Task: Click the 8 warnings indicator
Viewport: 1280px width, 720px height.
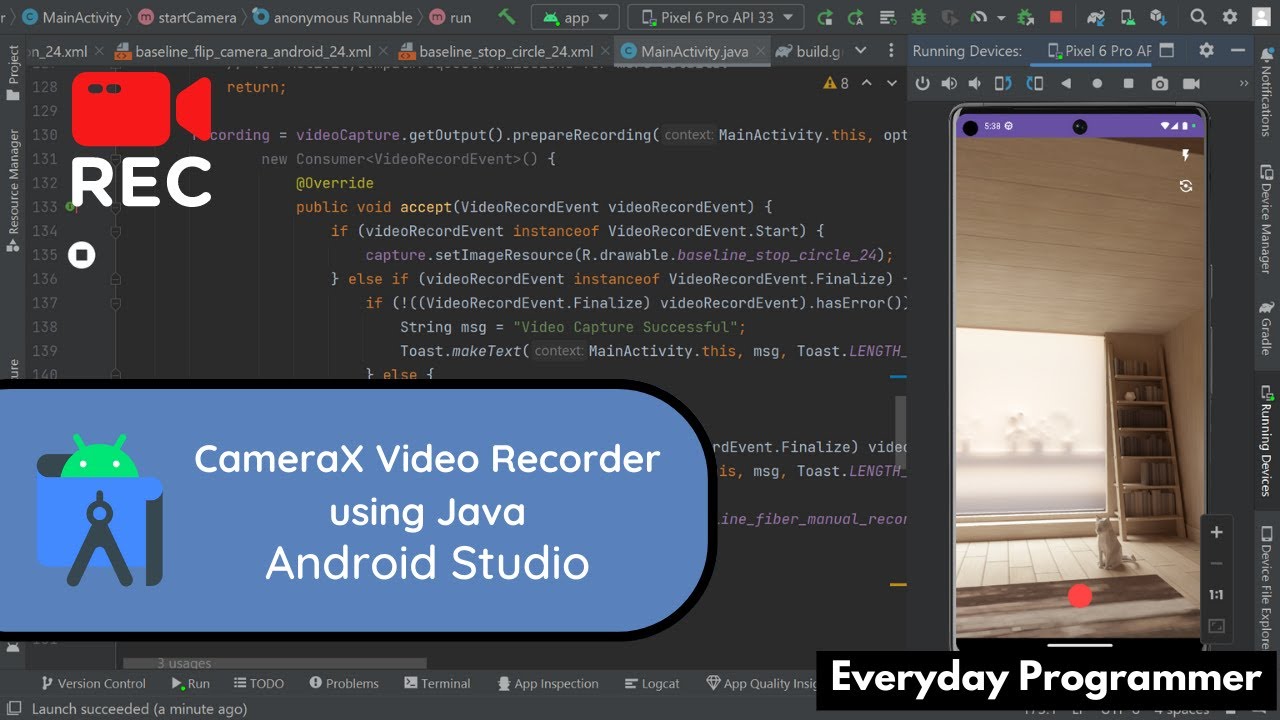Action: (836, 84)
